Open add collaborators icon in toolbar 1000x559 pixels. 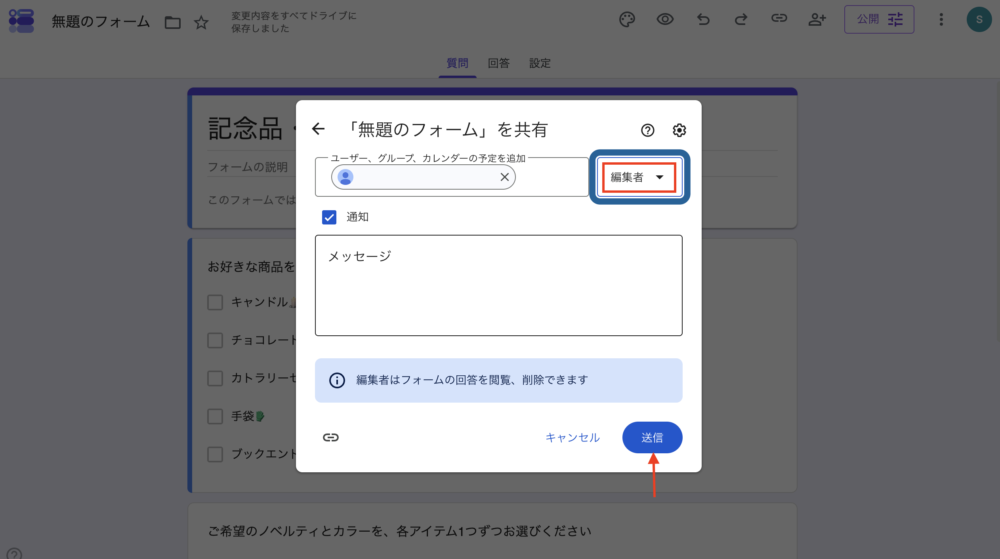point(817,20)
